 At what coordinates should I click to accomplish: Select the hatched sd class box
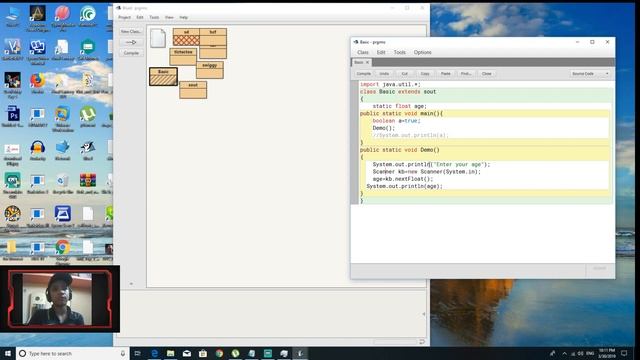(186, 37)
